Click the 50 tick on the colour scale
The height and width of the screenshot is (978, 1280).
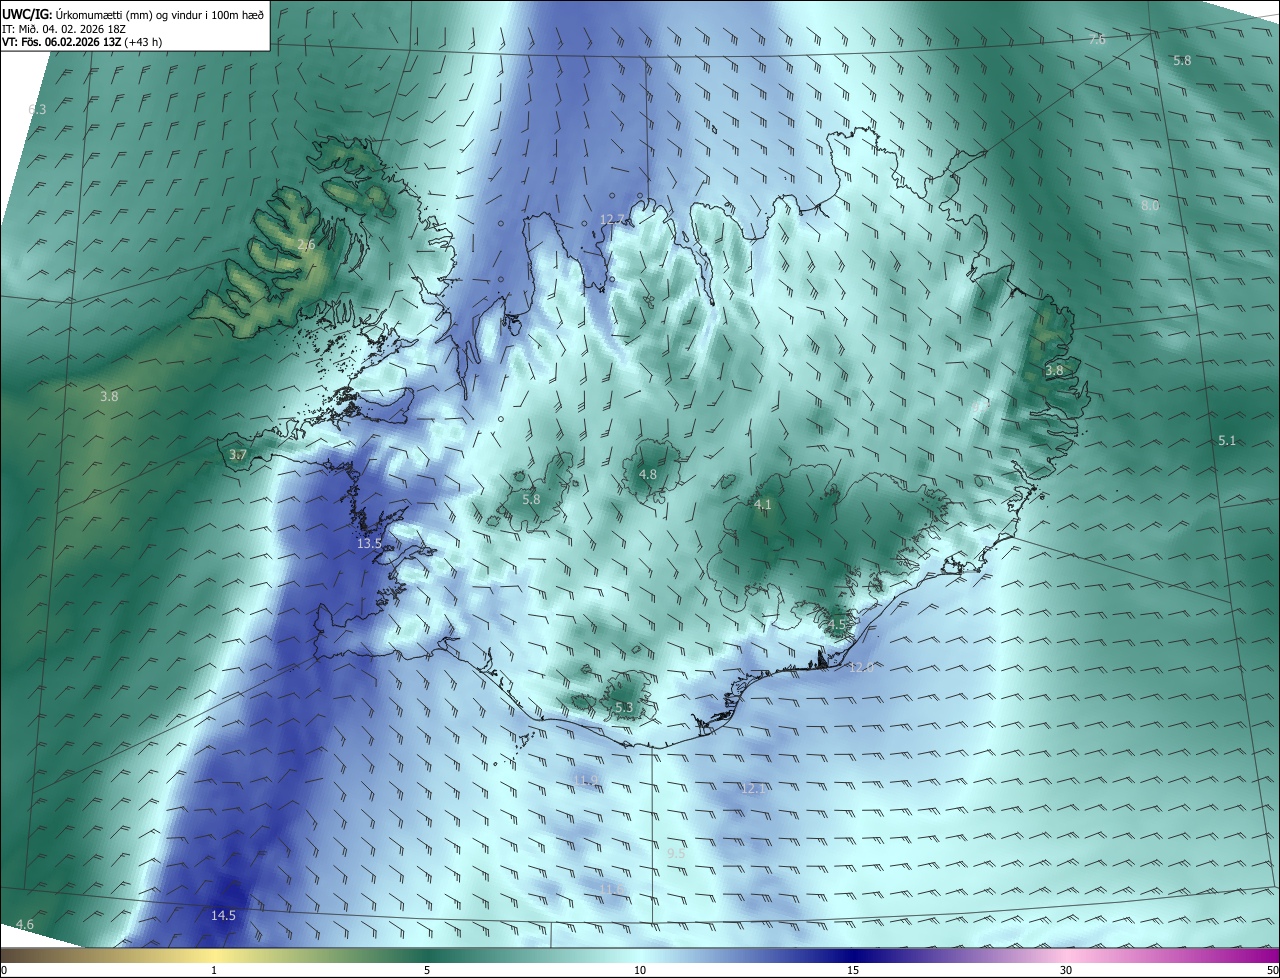pos(1272,970)
